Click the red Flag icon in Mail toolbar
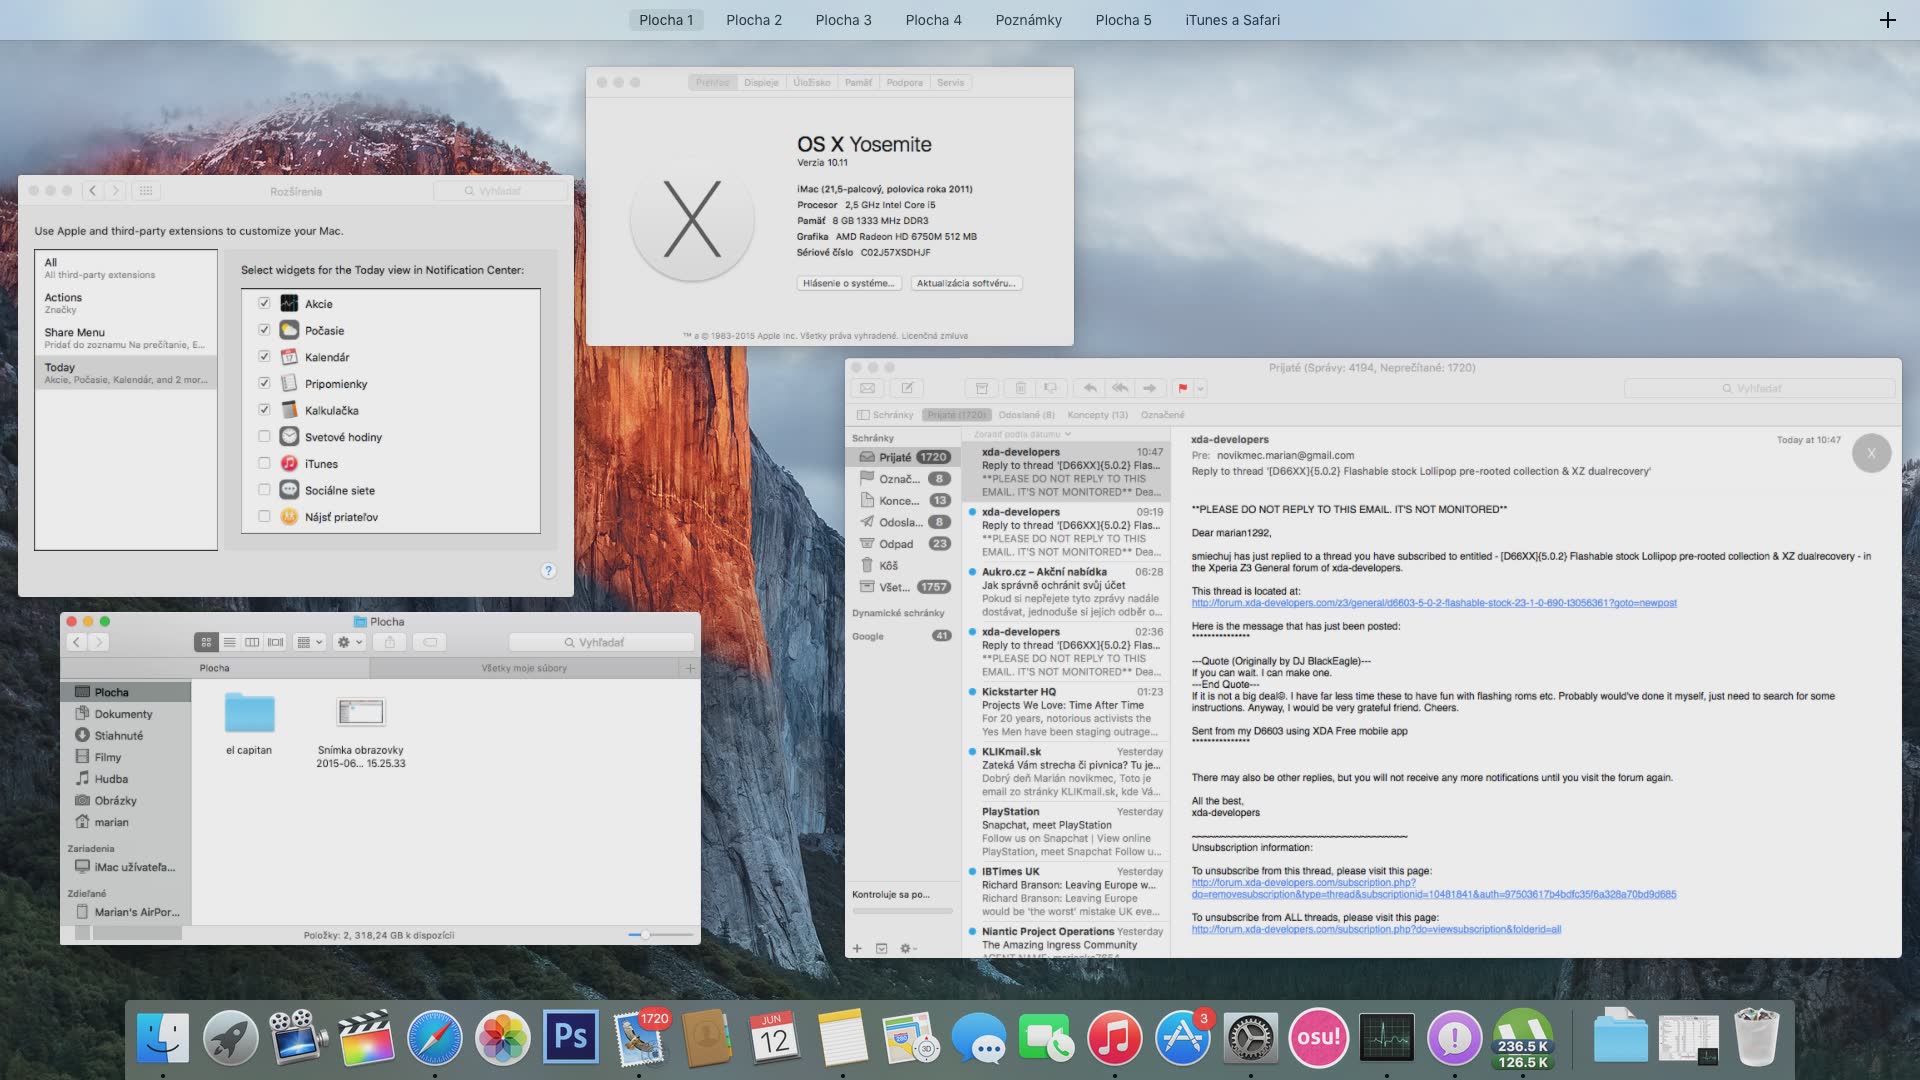 tap(1183, 388)
